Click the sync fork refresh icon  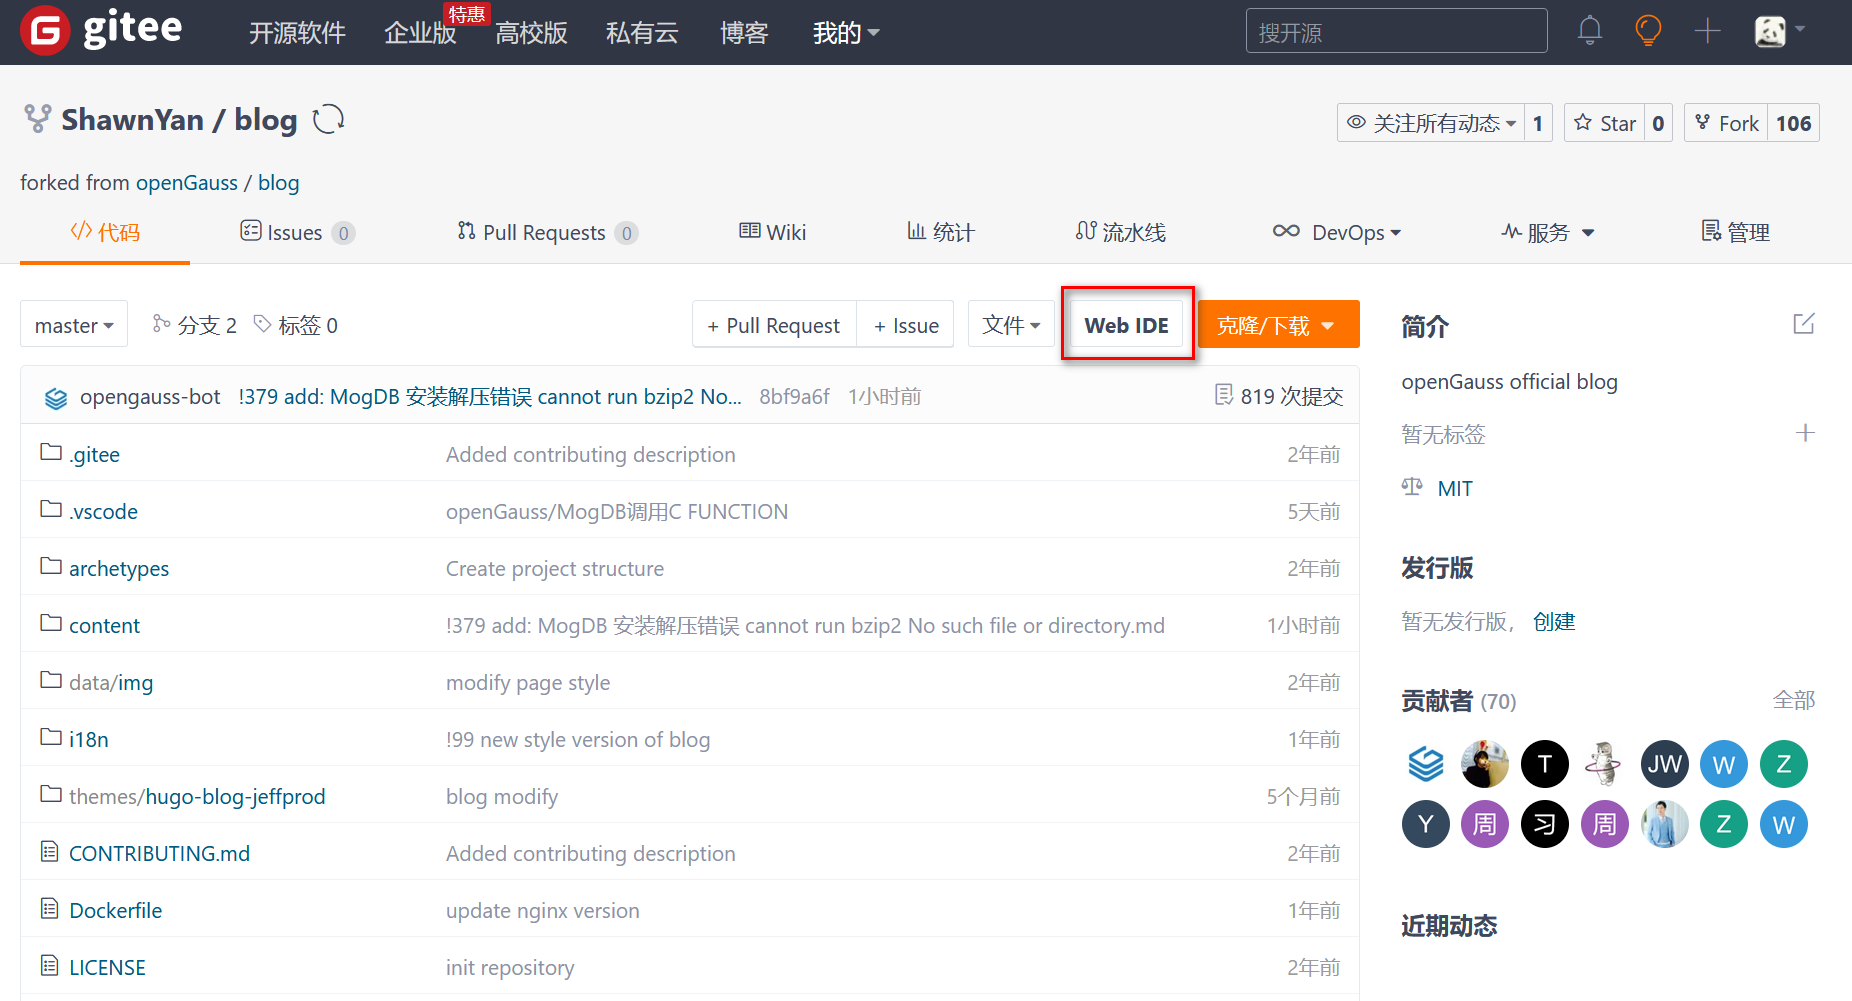328,120
